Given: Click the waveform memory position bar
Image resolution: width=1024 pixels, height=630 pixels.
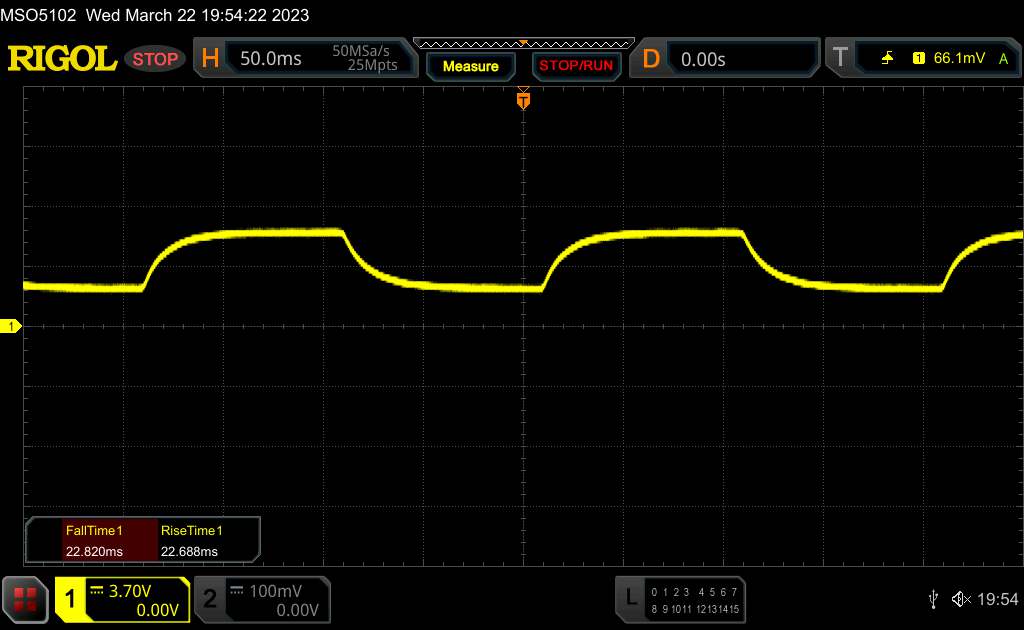Looking at the screenshot, I should coord(524,44).
